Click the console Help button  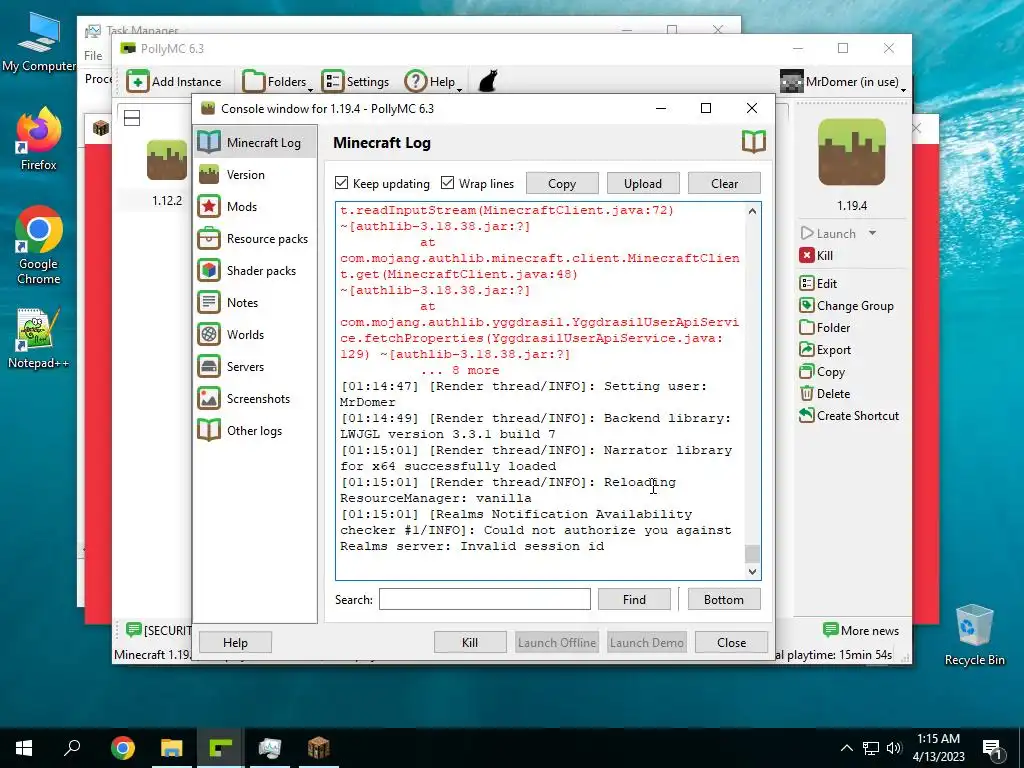(x=235, y=642)
